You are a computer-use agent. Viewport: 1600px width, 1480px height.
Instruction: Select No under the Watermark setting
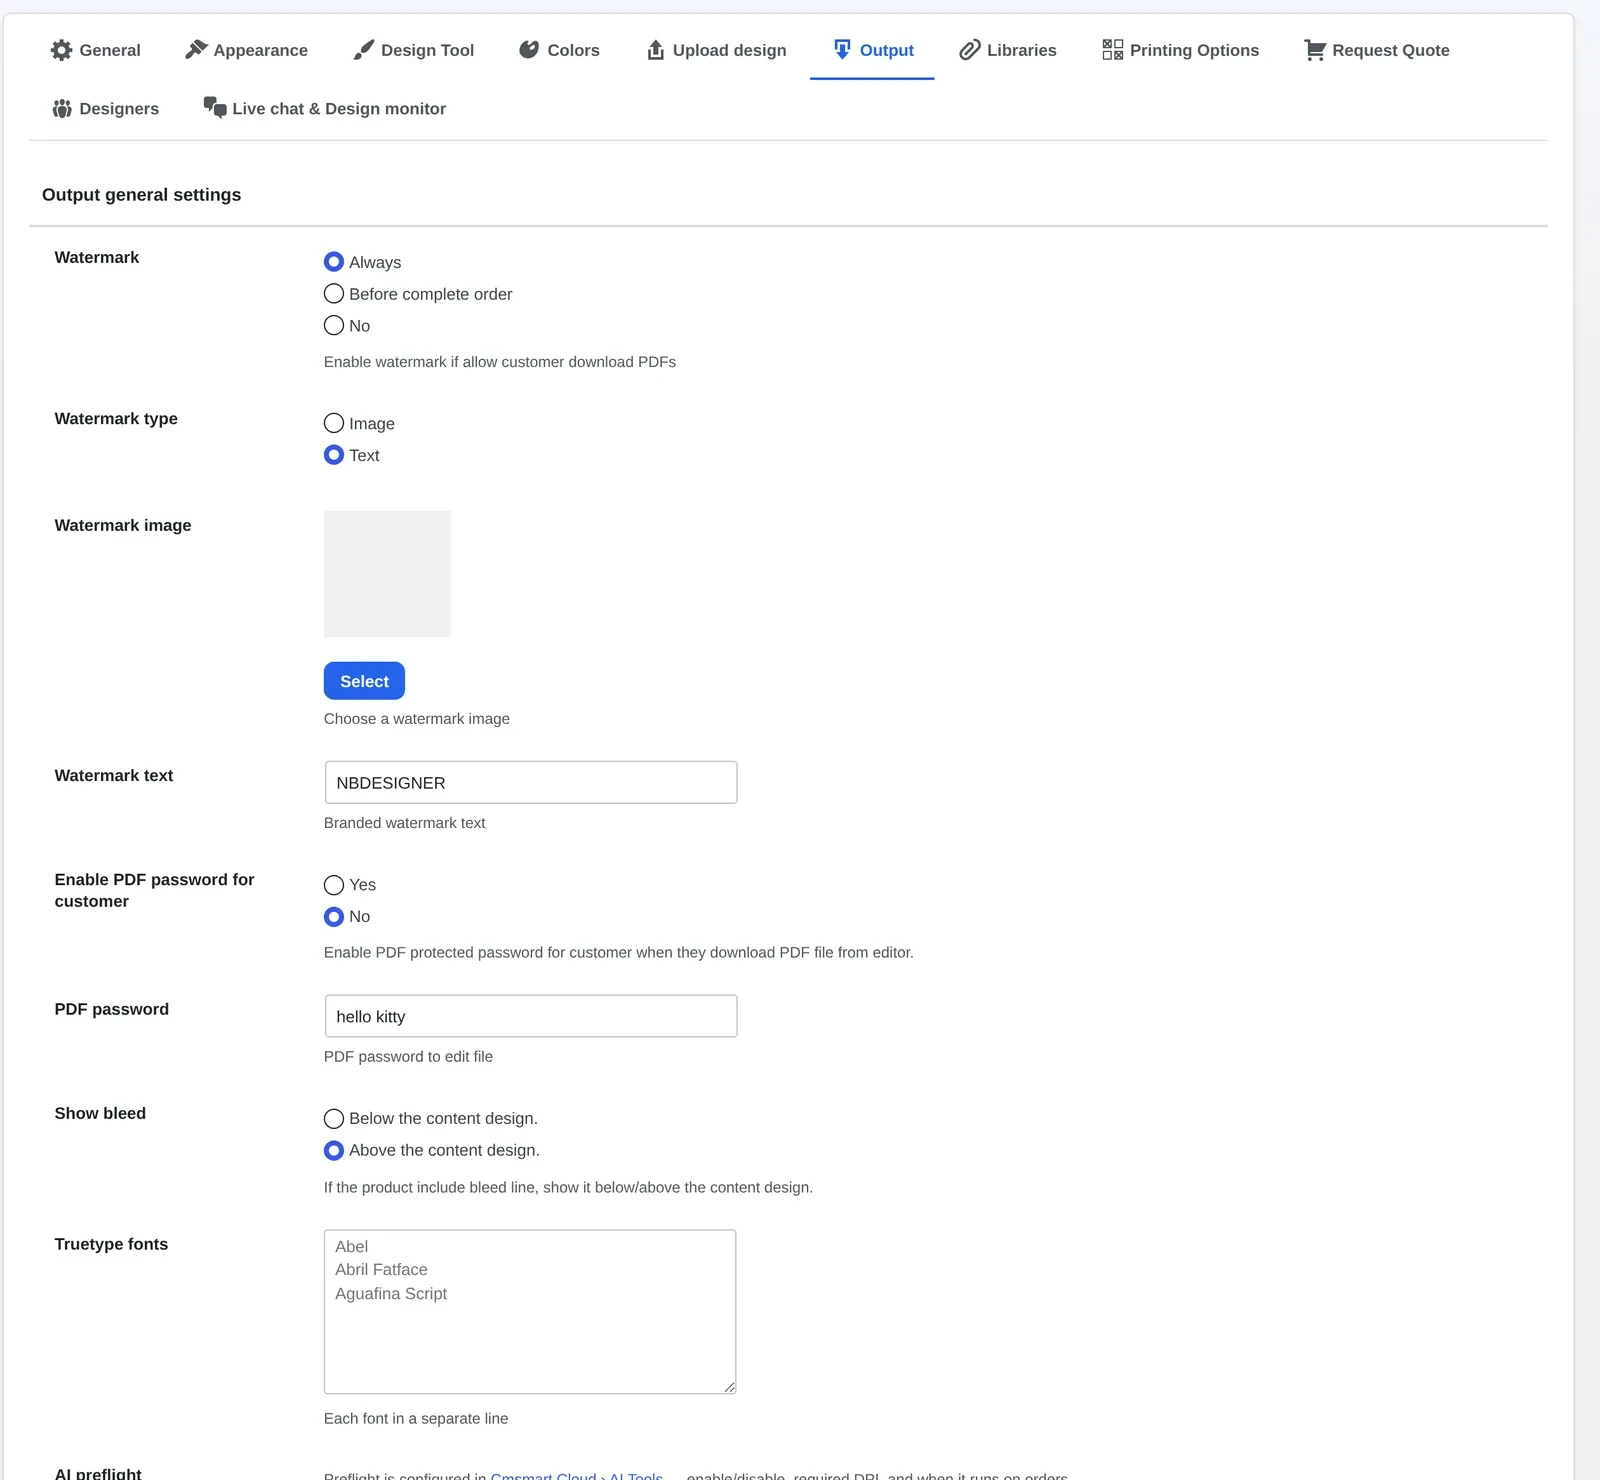pos(334,326)
